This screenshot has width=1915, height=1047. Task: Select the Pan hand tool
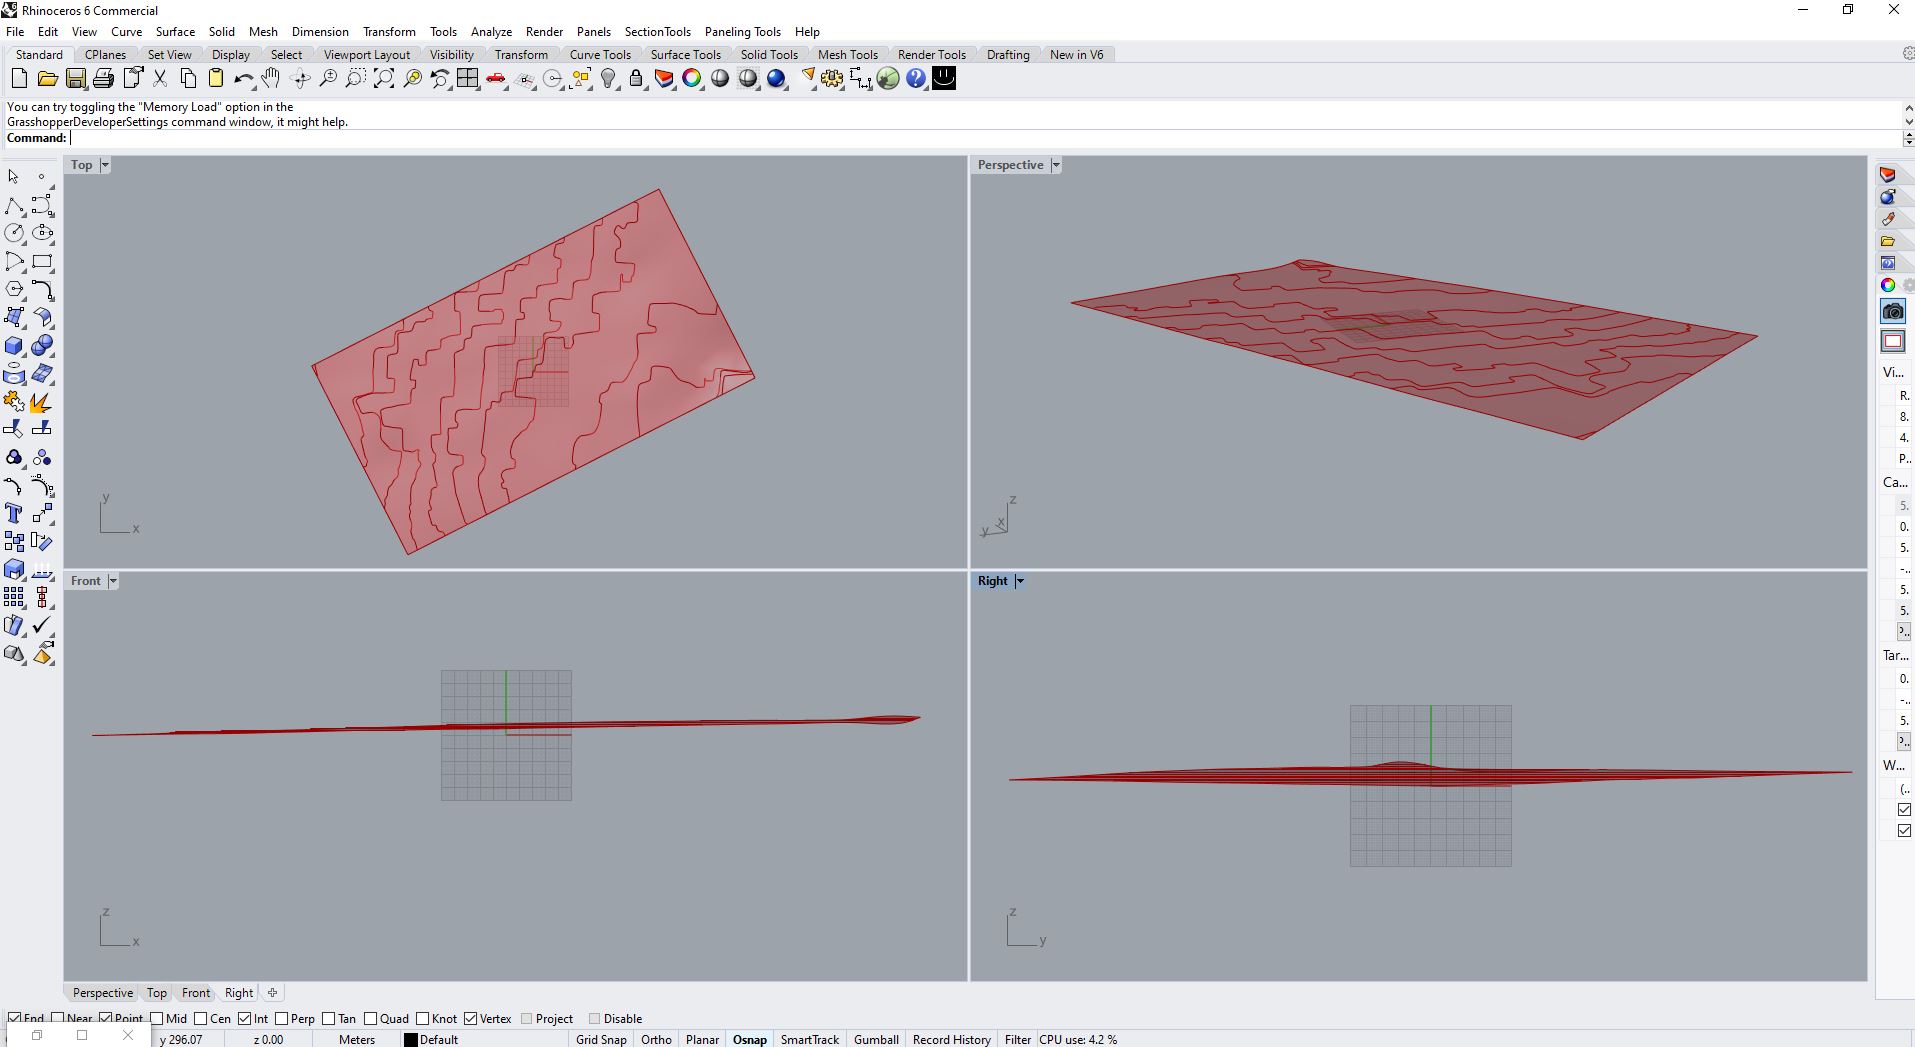(x=271, y=79)
